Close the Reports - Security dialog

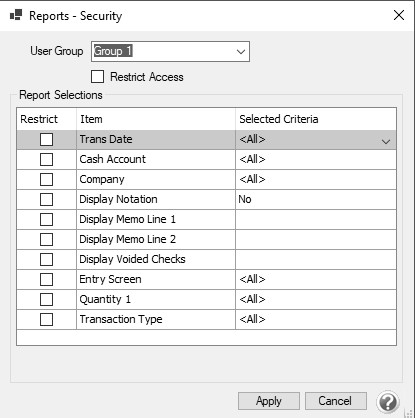(x=399, y=15)
